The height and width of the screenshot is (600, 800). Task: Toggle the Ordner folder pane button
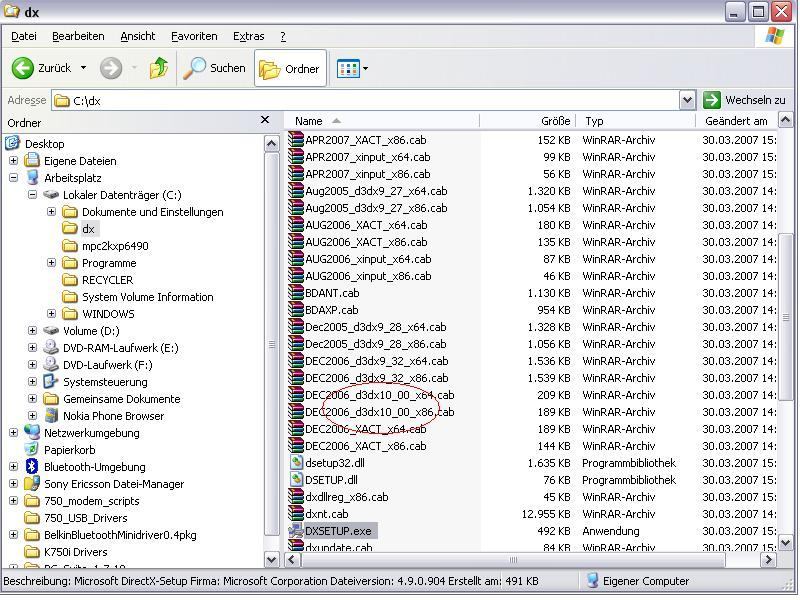[x=290, y=68]
